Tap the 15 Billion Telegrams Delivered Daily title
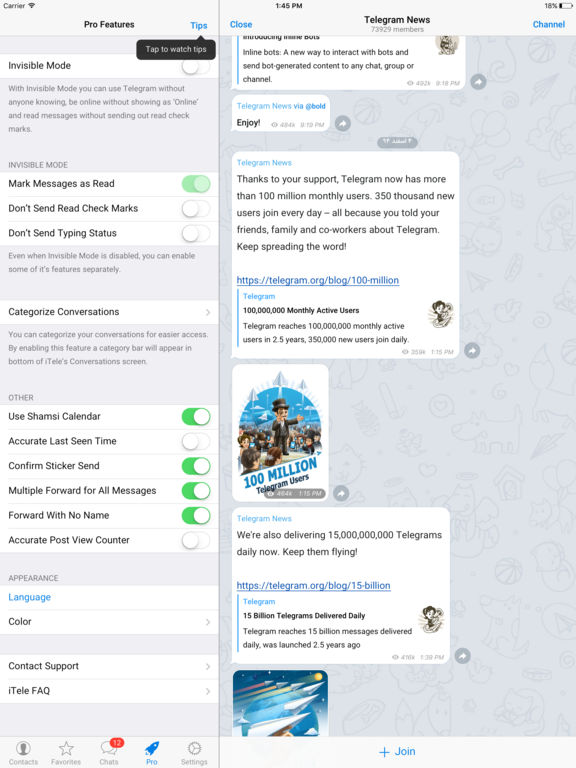 [x=304, y=616]
